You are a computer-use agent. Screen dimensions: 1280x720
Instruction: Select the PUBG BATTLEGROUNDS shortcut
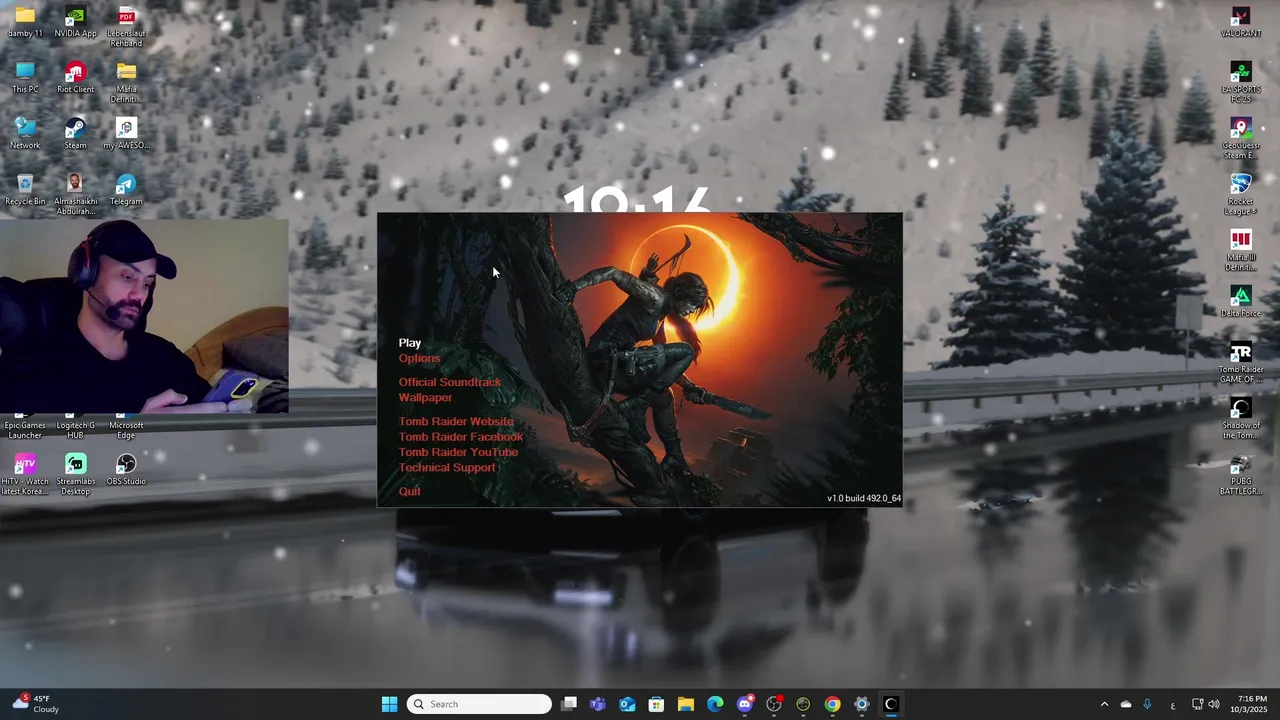[x=1241, y=475]
